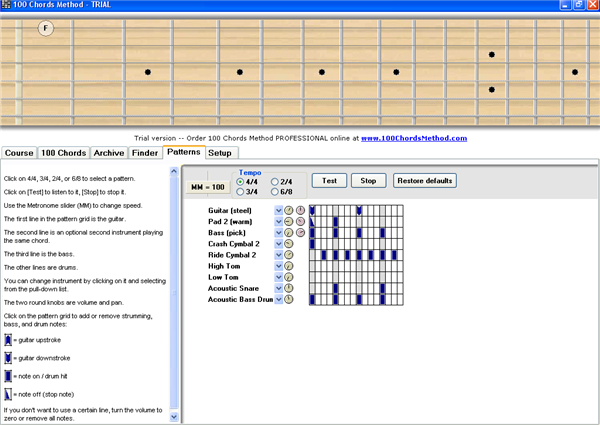
Task: Select the 3/4 tempo radio button
Action: click(x=240, y=191)
